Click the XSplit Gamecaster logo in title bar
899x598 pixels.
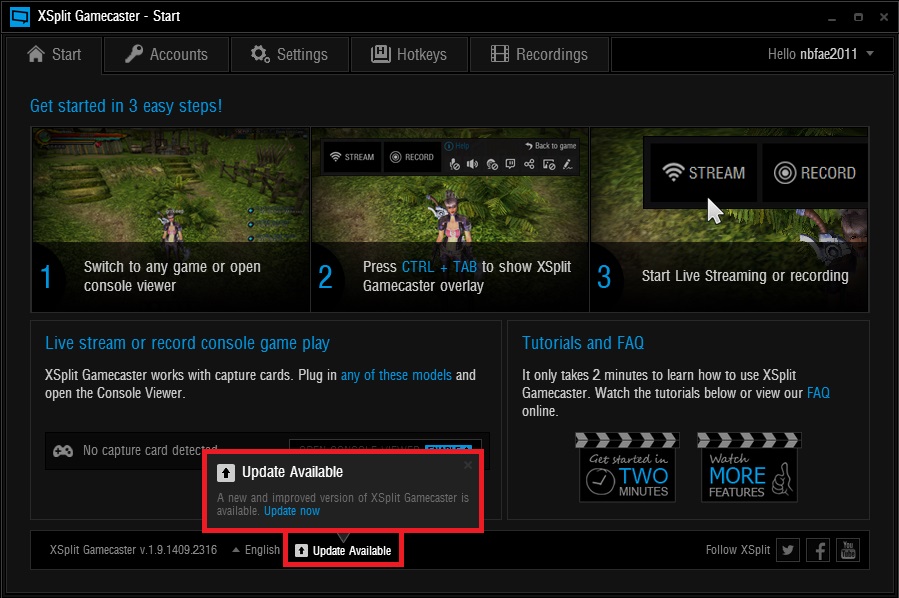click(20, 17)
